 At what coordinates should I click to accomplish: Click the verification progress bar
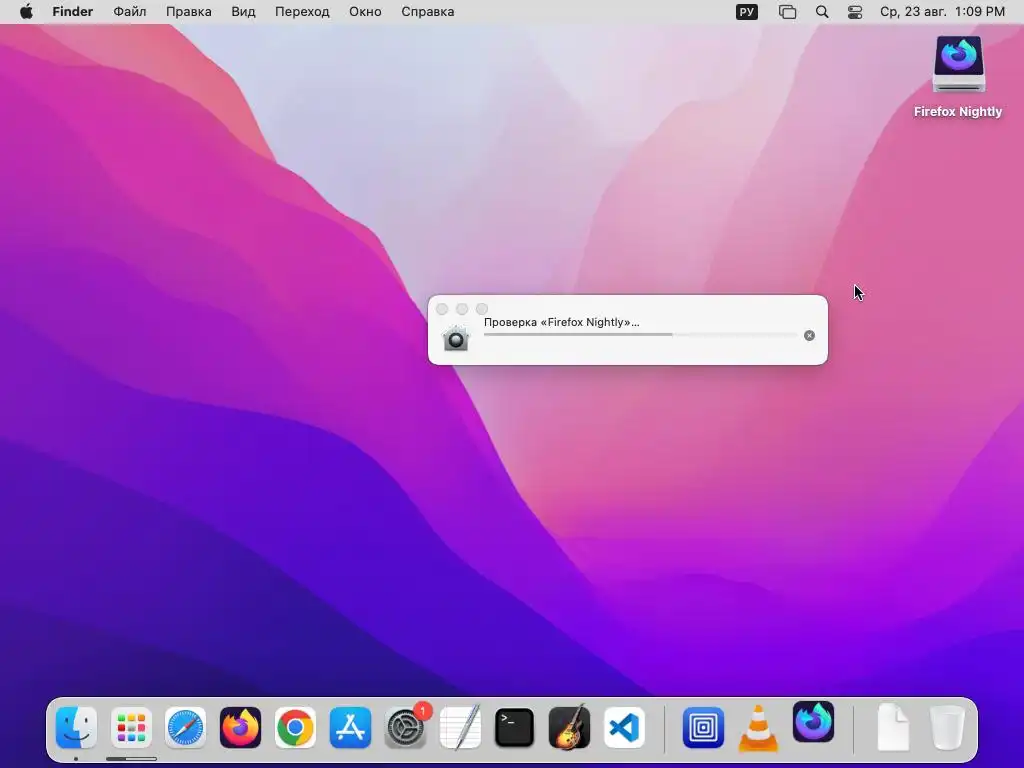641,334
